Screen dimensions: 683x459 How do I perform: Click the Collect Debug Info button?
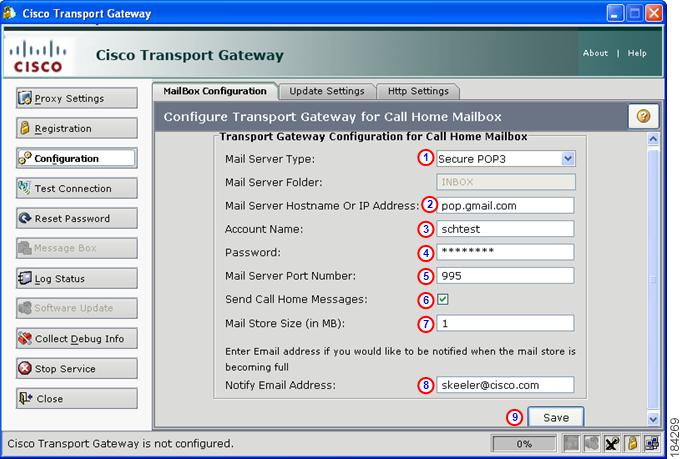77,338
